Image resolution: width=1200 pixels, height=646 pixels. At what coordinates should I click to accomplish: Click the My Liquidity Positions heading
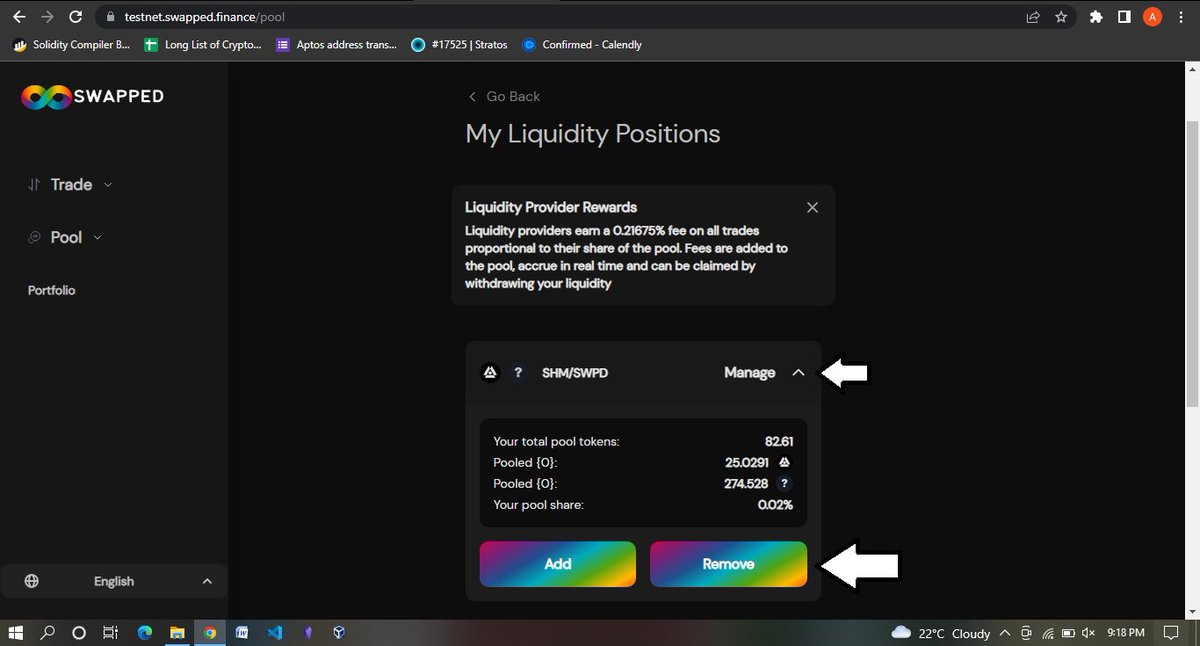(x=593, y=134)
